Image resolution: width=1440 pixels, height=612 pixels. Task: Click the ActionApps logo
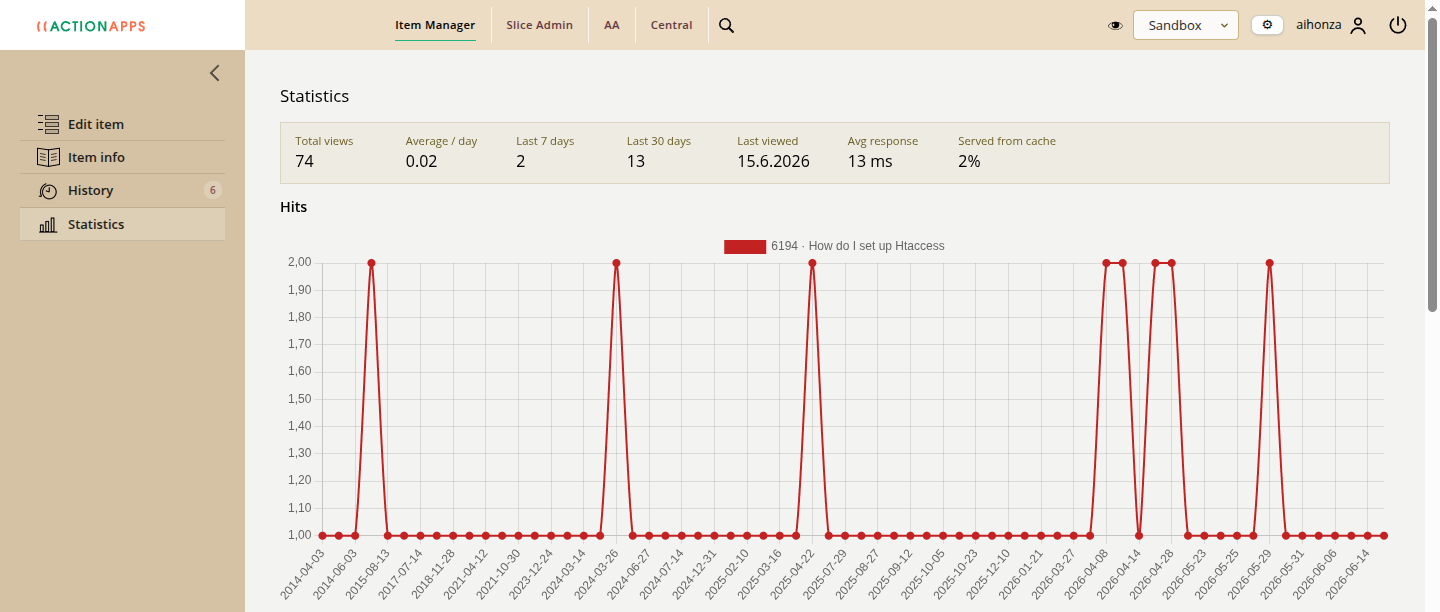(91, 26)
